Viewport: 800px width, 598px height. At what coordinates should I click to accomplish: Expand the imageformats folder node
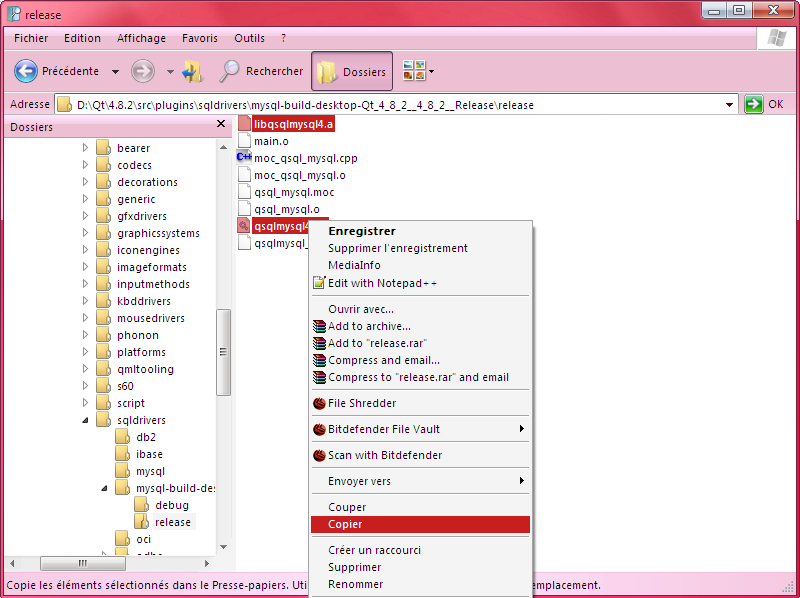point(85,267)
